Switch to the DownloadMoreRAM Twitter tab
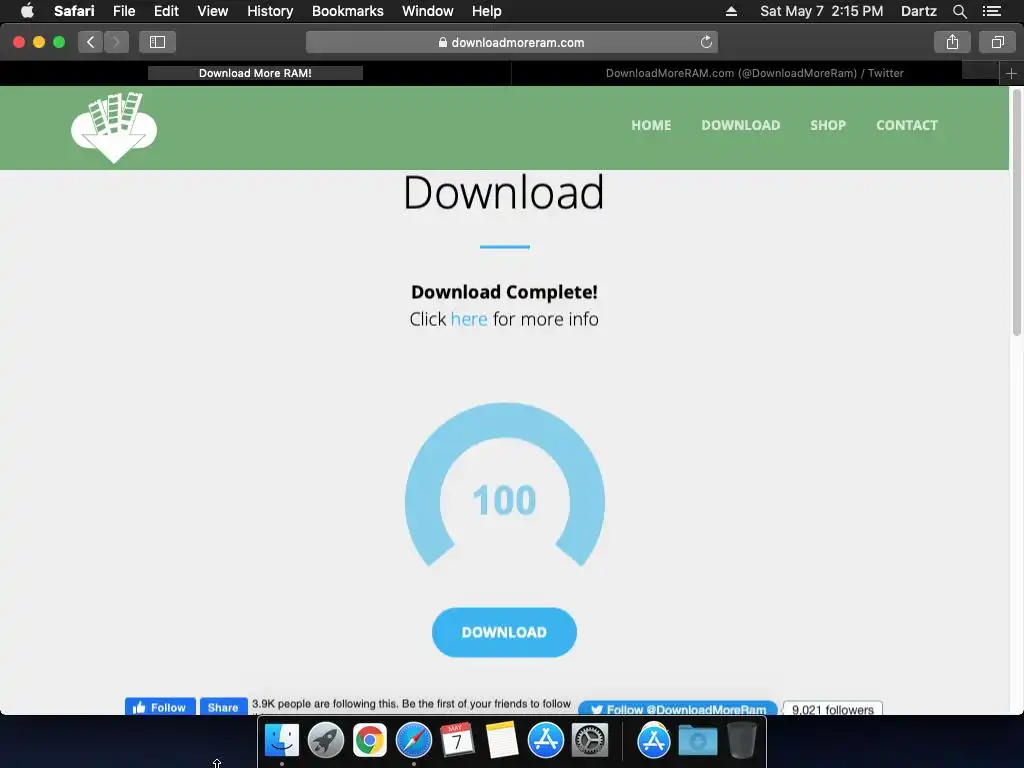 [754, 73]
